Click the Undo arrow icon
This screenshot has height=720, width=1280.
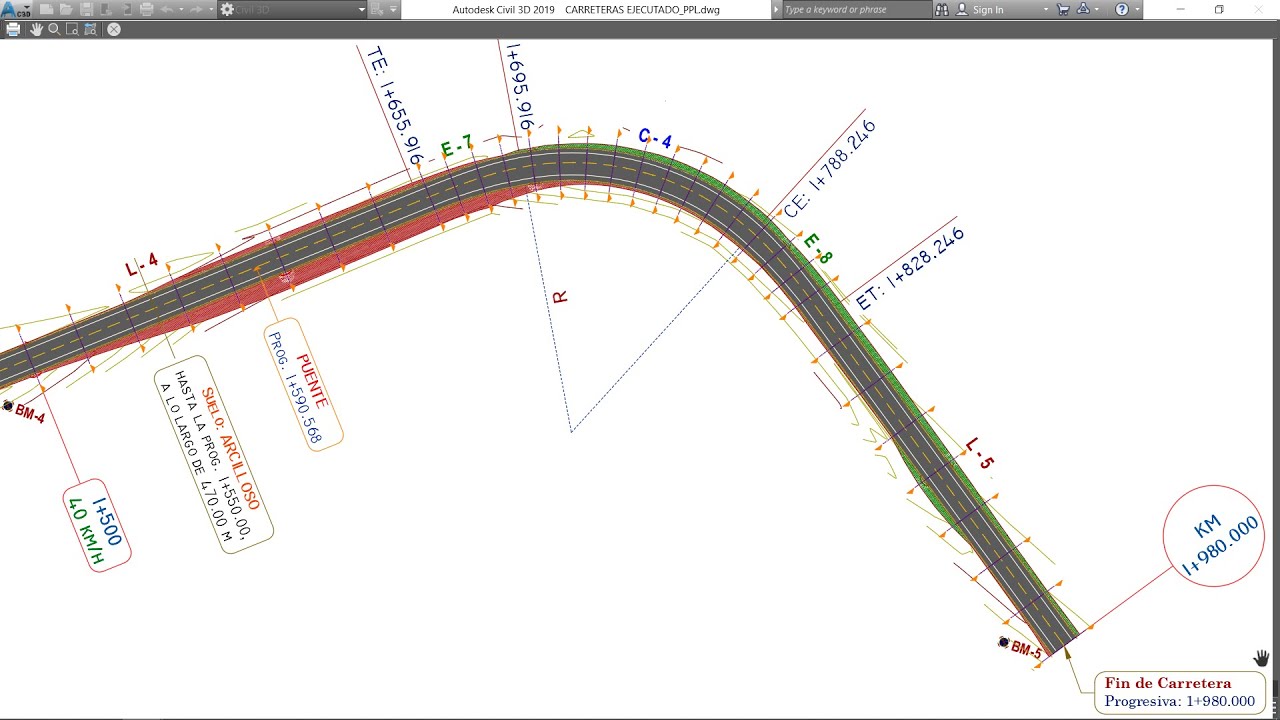tap(166, 9)
